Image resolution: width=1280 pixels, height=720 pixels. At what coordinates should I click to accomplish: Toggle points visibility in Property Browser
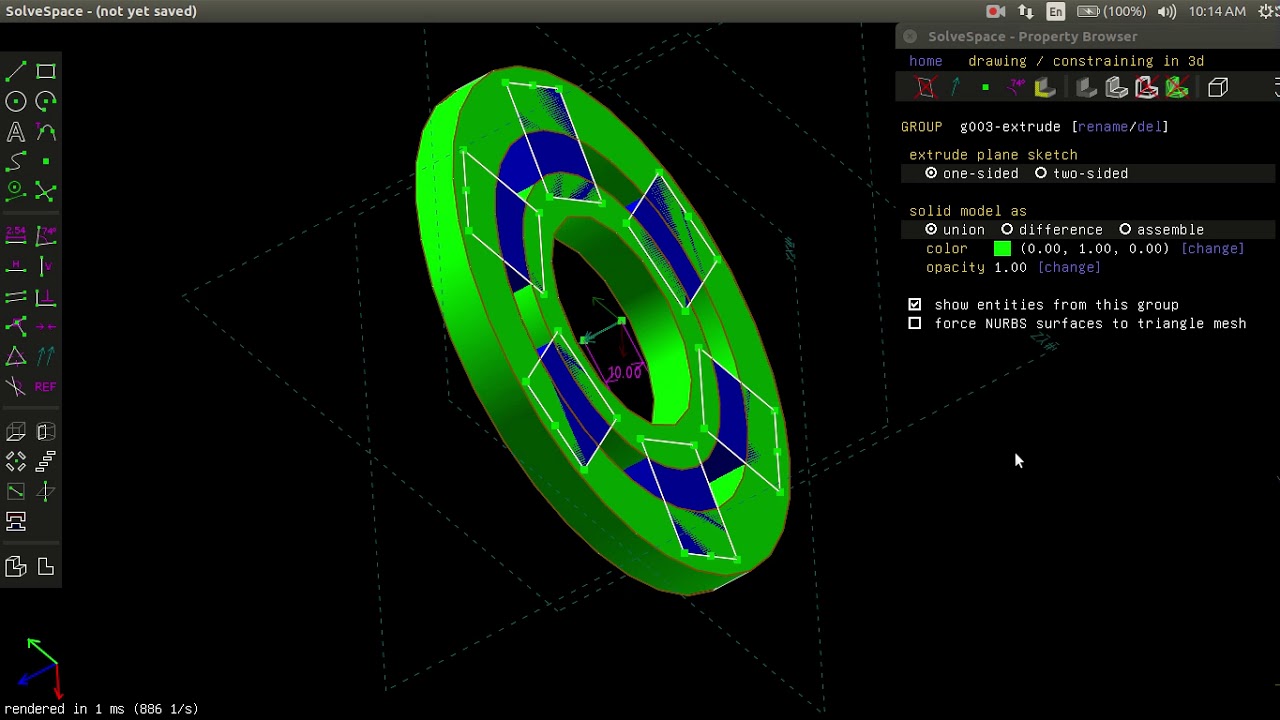click(x=985, y=88)
